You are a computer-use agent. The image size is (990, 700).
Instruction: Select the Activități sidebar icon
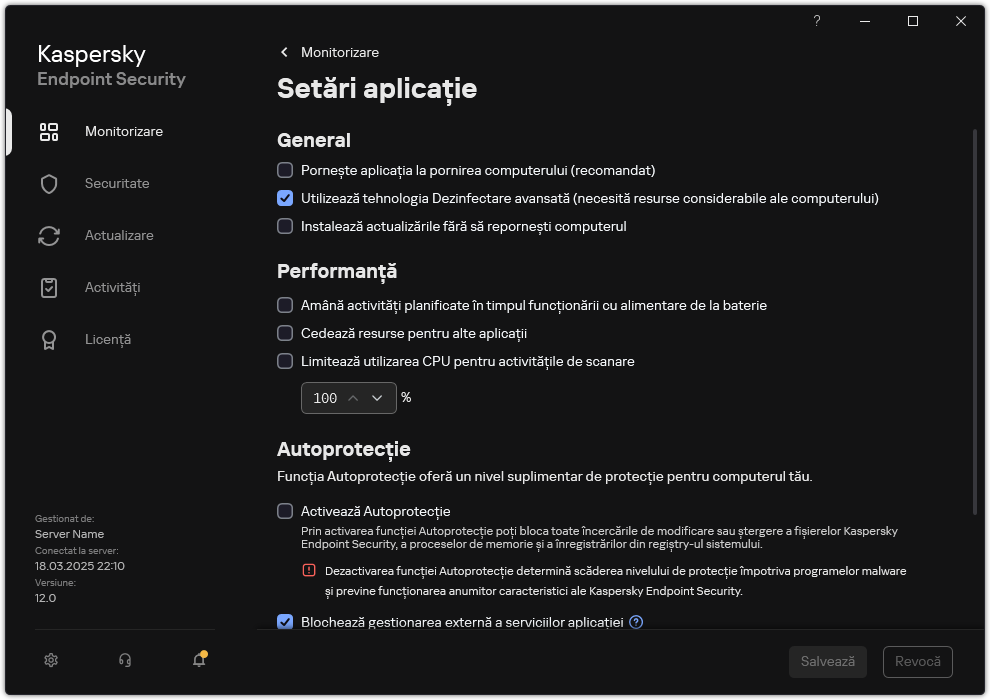[48, 287]
